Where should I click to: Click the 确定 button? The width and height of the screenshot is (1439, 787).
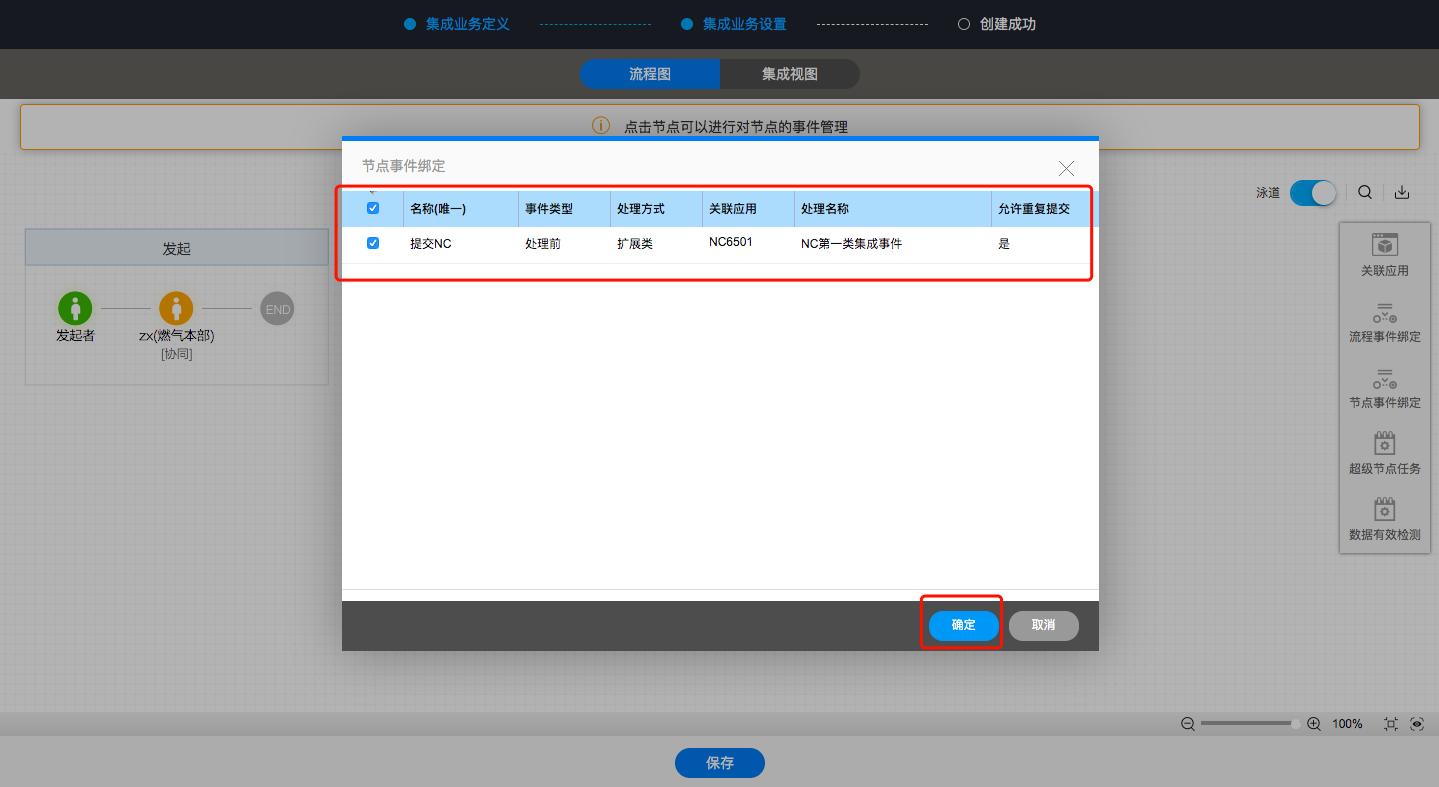[x=963, y=625]
